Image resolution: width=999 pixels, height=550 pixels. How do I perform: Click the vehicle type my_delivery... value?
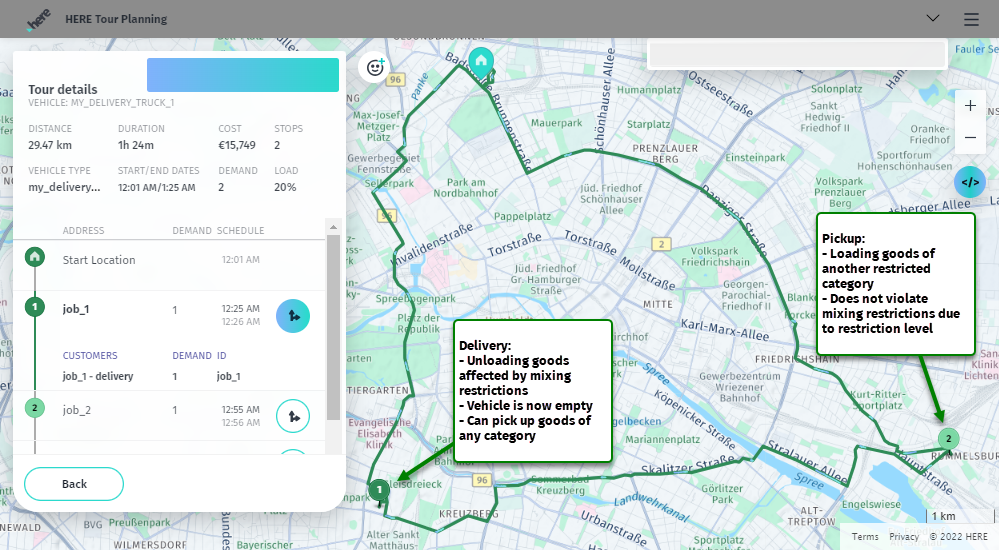pyautogui.click(x=64, y=187)
